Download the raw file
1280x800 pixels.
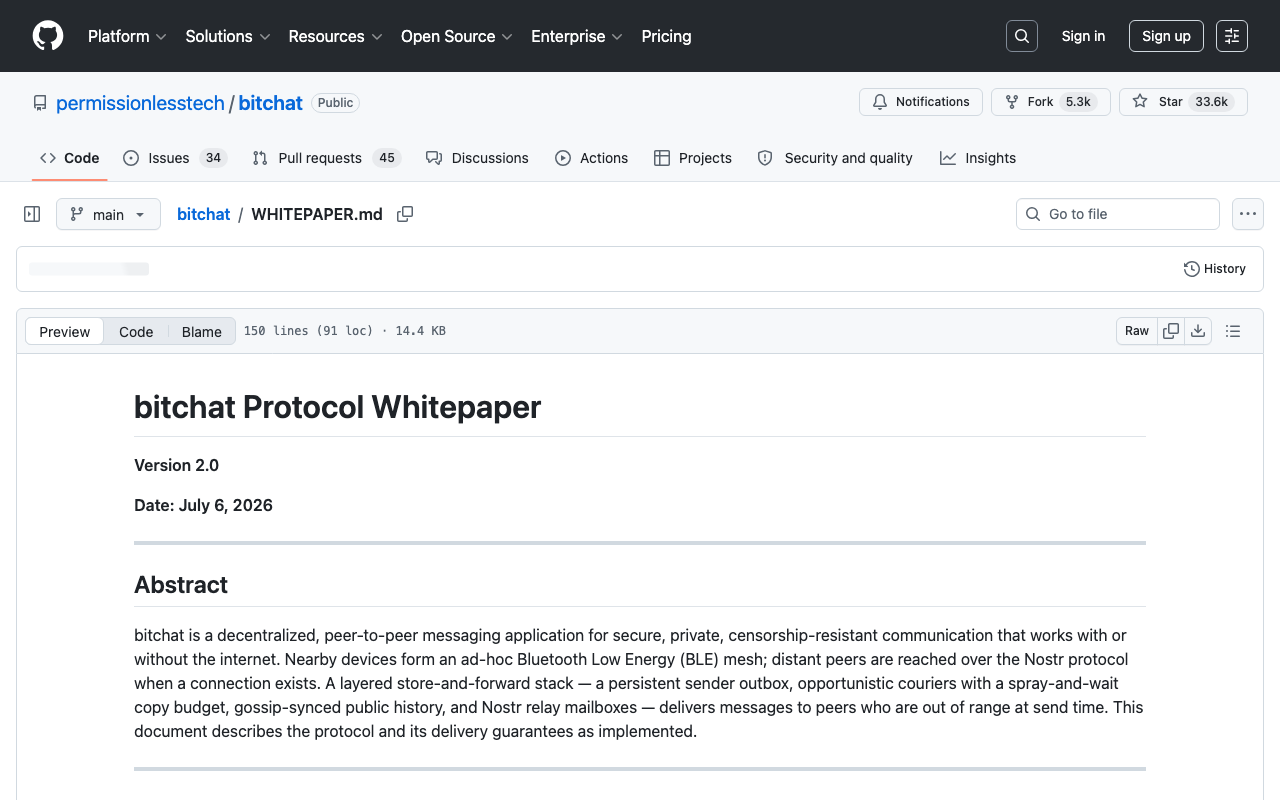pyautogui.click(x=1198, y=331)
